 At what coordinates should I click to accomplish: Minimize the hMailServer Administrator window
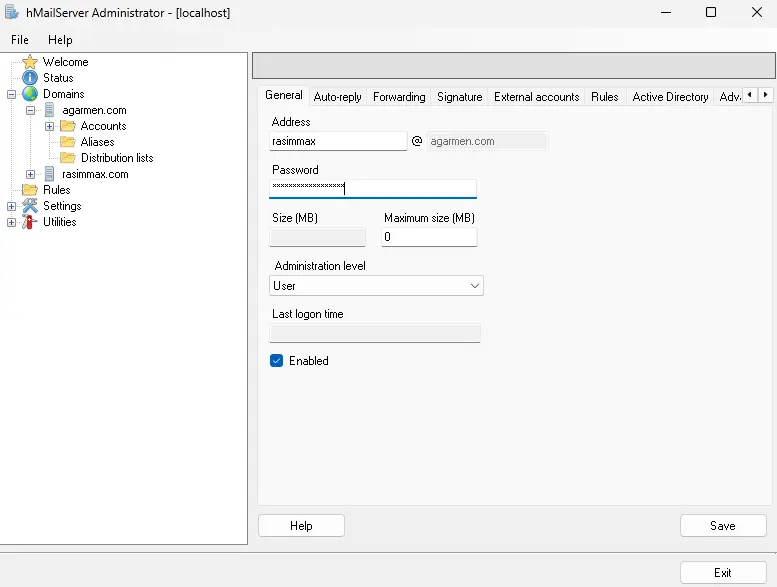pos(666,12)
